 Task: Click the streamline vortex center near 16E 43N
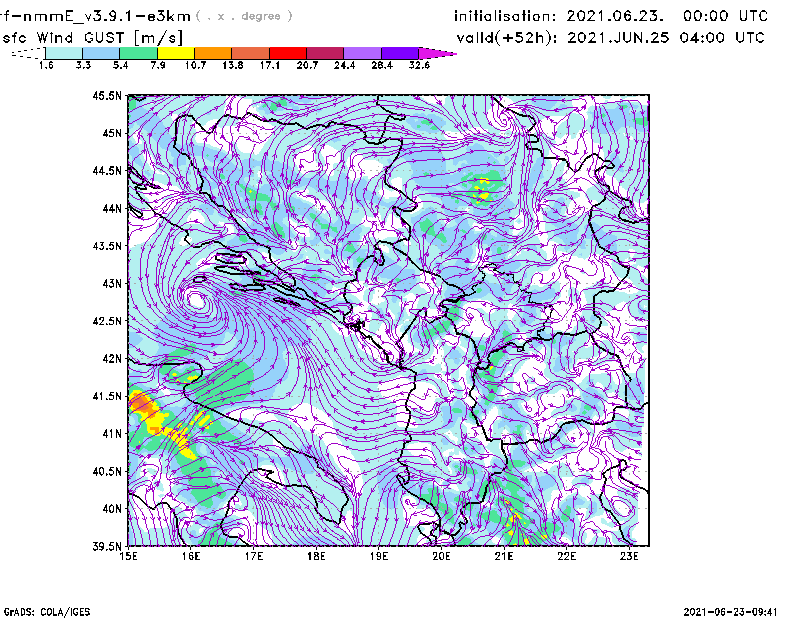[195, 300]
